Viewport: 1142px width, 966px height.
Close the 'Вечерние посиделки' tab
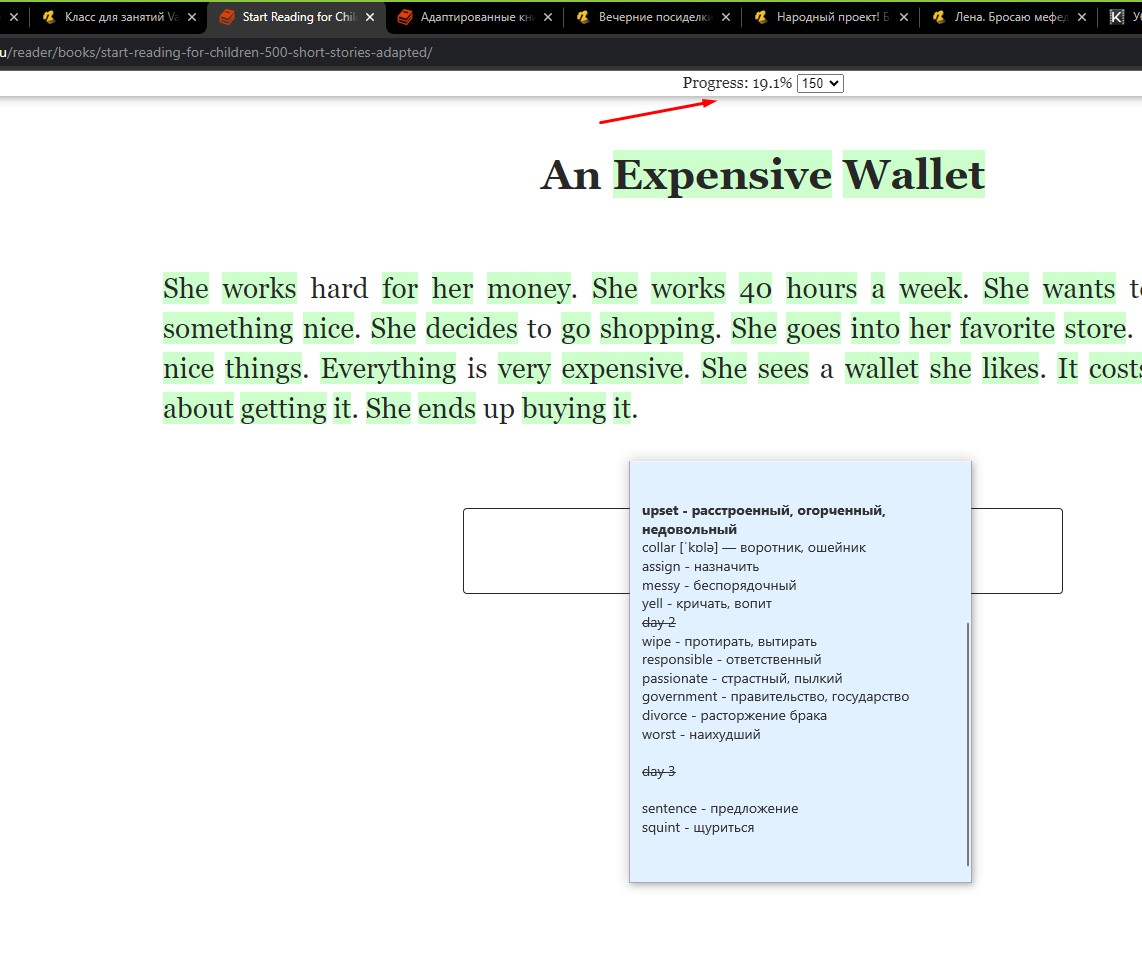(x=725, y=17)
